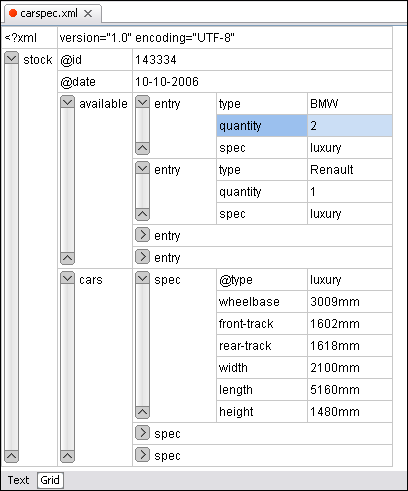Click the 3009mm wheelbase value
This screenshot has height=491, width=408.
pyautogui.click(x=350, y=302)
